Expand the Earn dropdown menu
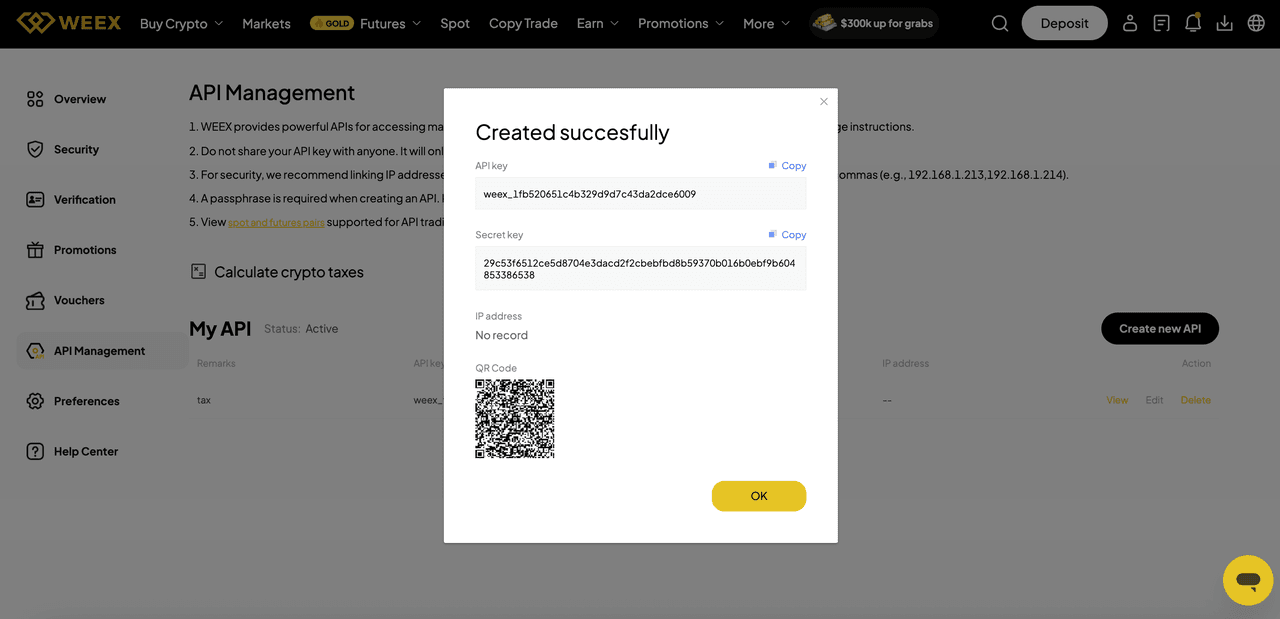The height and width of the screenshot is (619, 1280). pyautogui.click(x=597, y=23)
